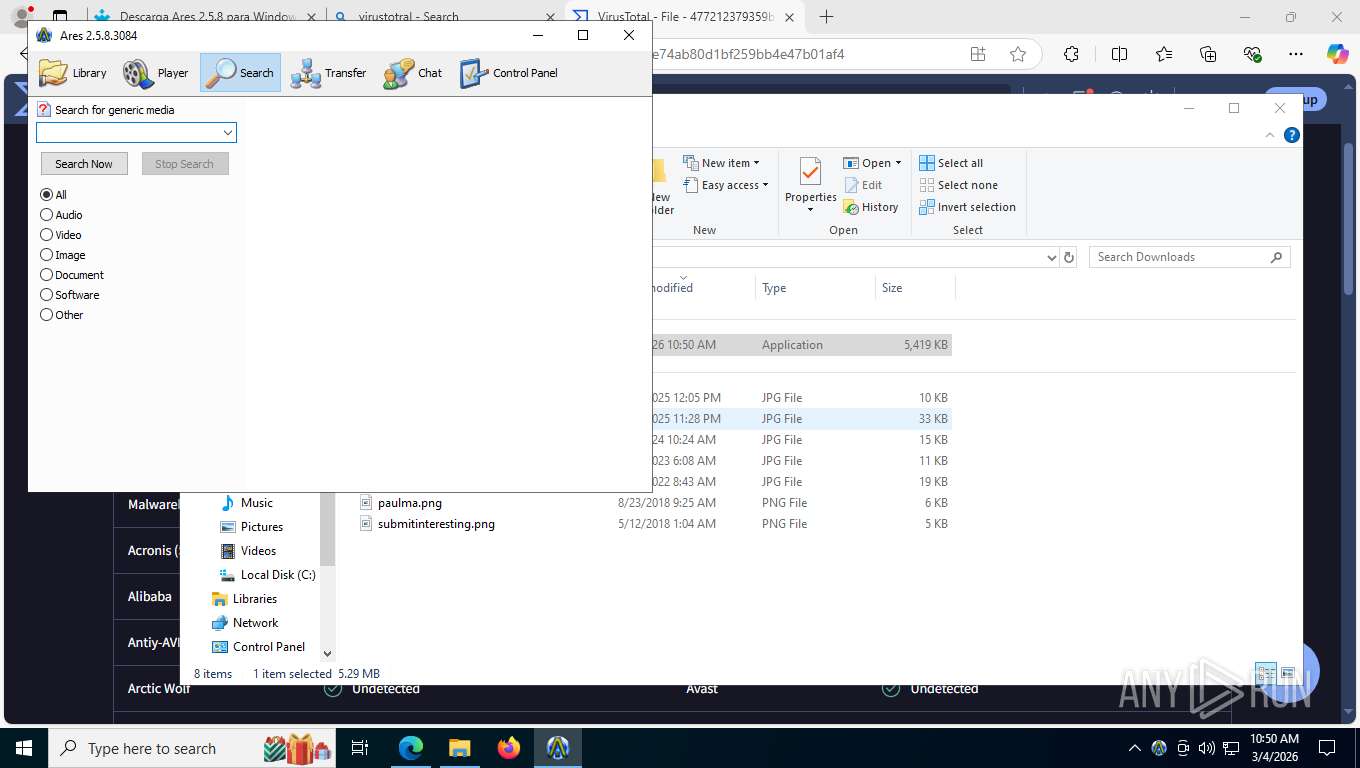Screen dimensions: 1360x768
Task: Select the Image radio button
Action: point(46,255)
